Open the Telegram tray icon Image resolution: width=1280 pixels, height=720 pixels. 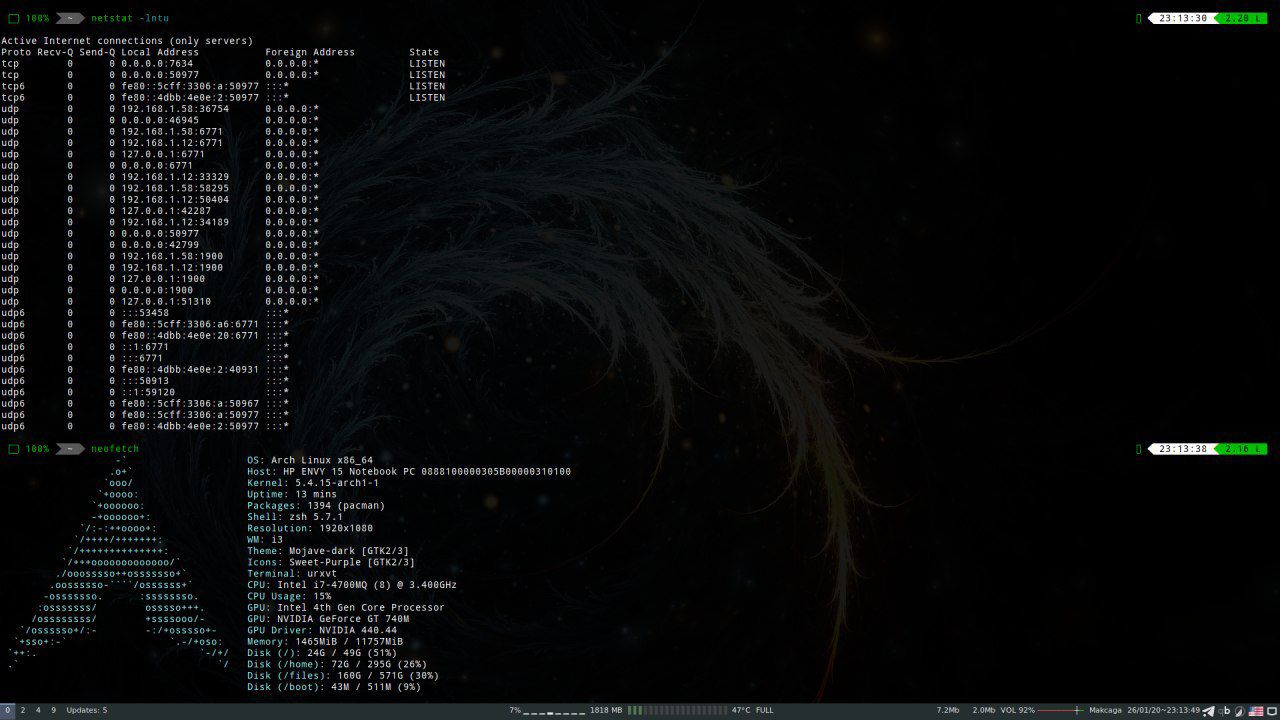click(1208, 710)
